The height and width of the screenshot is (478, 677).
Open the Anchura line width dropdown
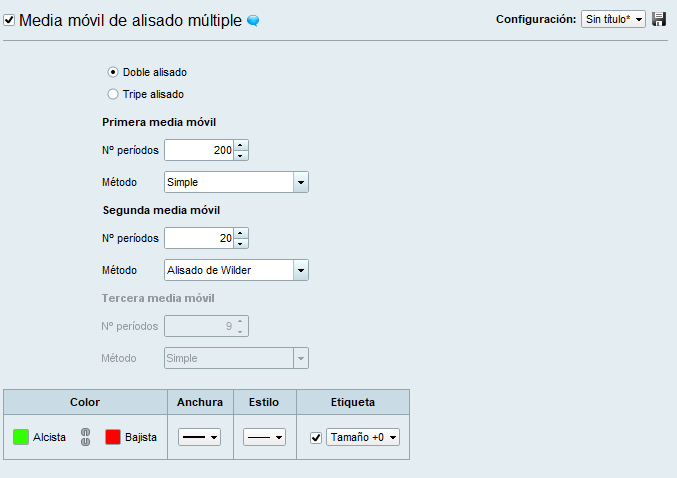pos(200,437)
